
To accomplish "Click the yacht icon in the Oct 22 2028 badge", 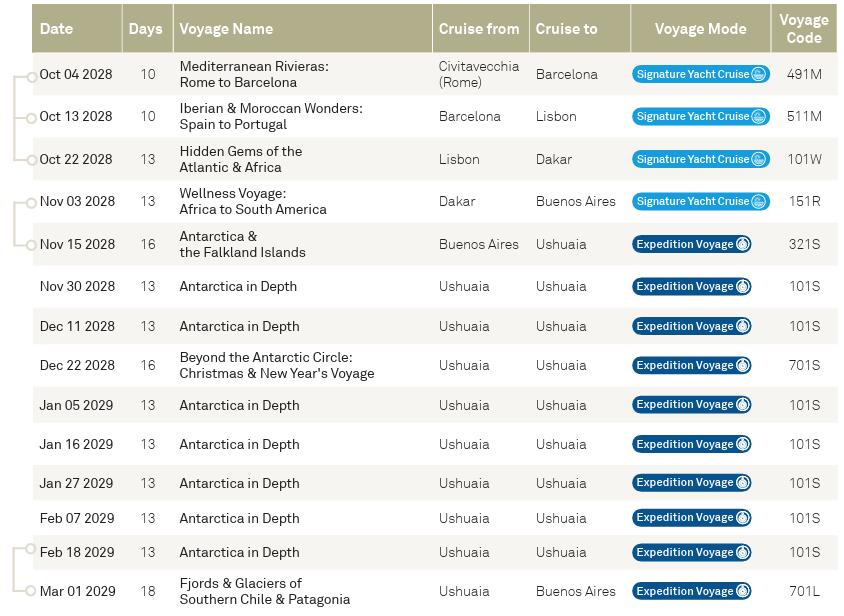I will [758, 159].
